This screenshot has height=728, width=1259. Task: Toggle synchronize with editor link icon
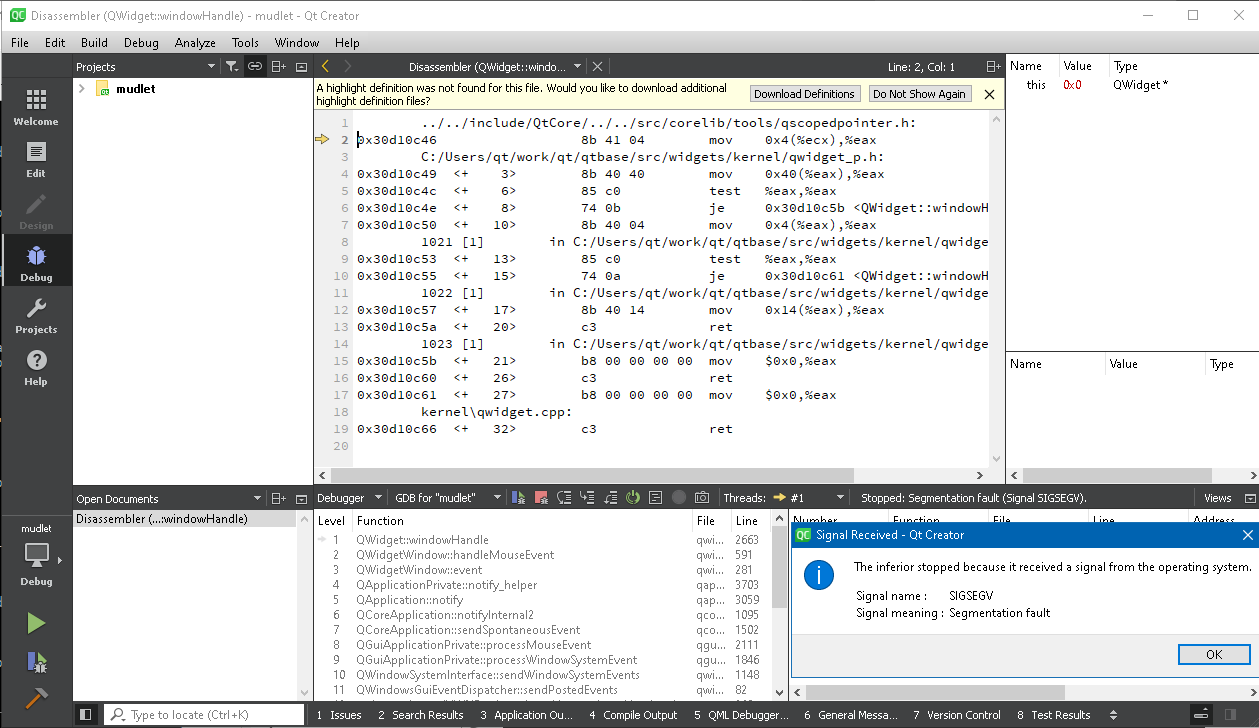(x=255, y=67)
